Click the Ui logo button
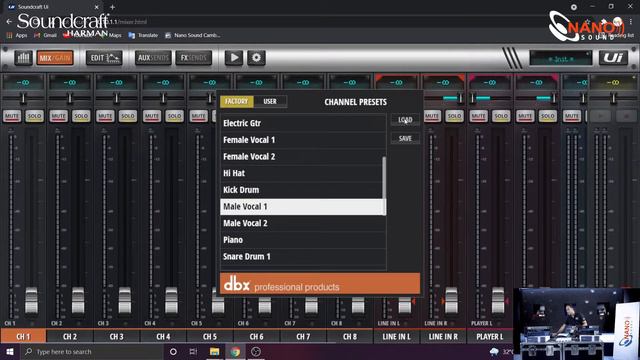This screenshot has width=640, height=360. pyautogui.click(x=613, y=58)
